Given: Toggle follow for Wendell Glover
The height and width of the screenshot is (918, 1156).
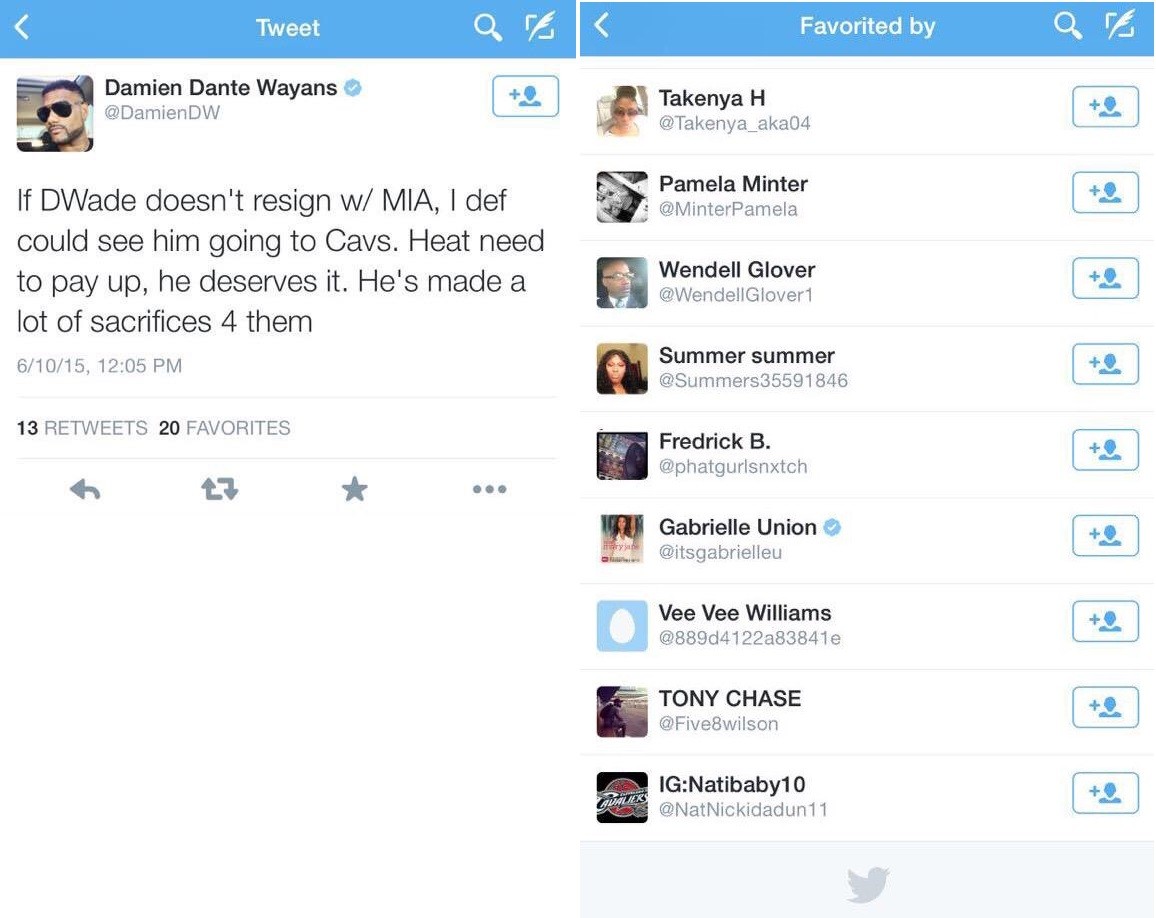Looking at the screenshot, I should [x=1105, y=278].
